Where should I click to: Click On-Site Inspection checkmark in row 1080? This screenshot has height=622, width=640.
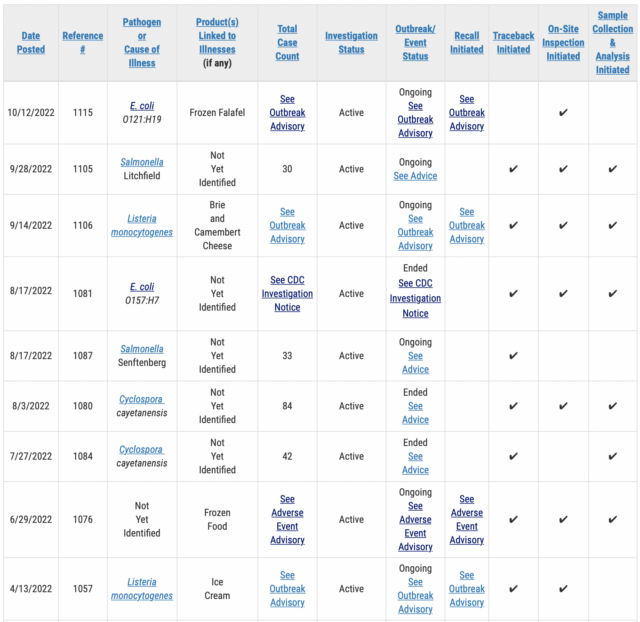pyautogui.click(x=563, y=406)
